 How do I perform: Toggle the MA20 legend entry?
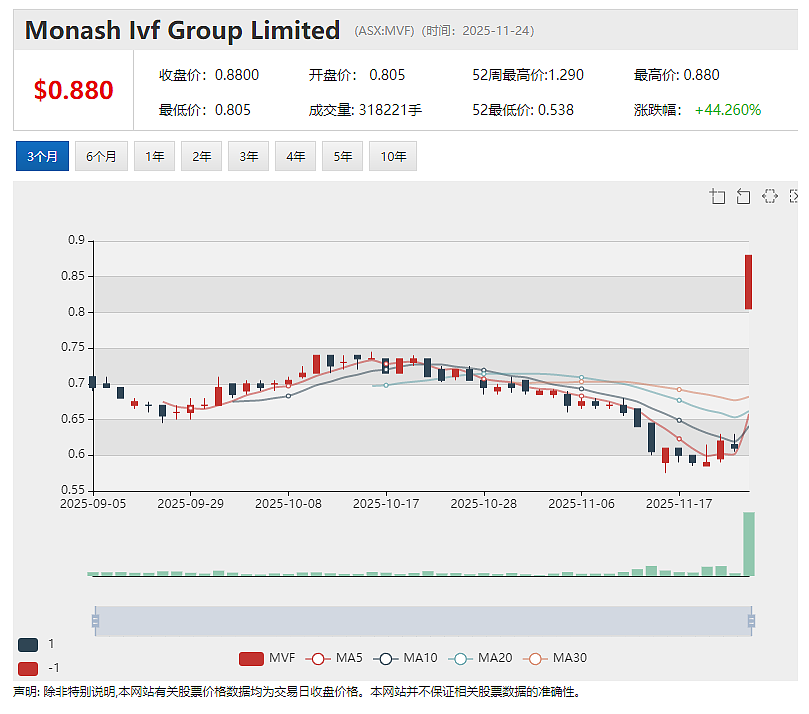click(x=480, y=658)
